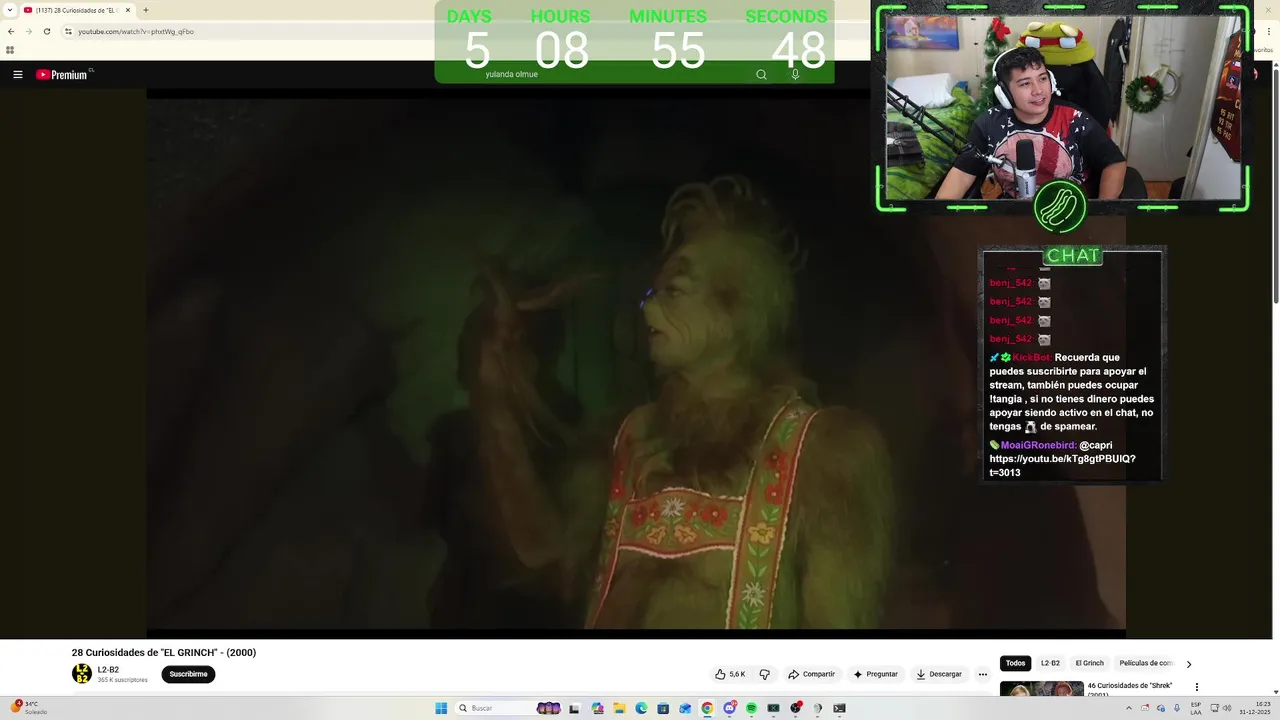Click the Grinch video player area

[636, 363]
